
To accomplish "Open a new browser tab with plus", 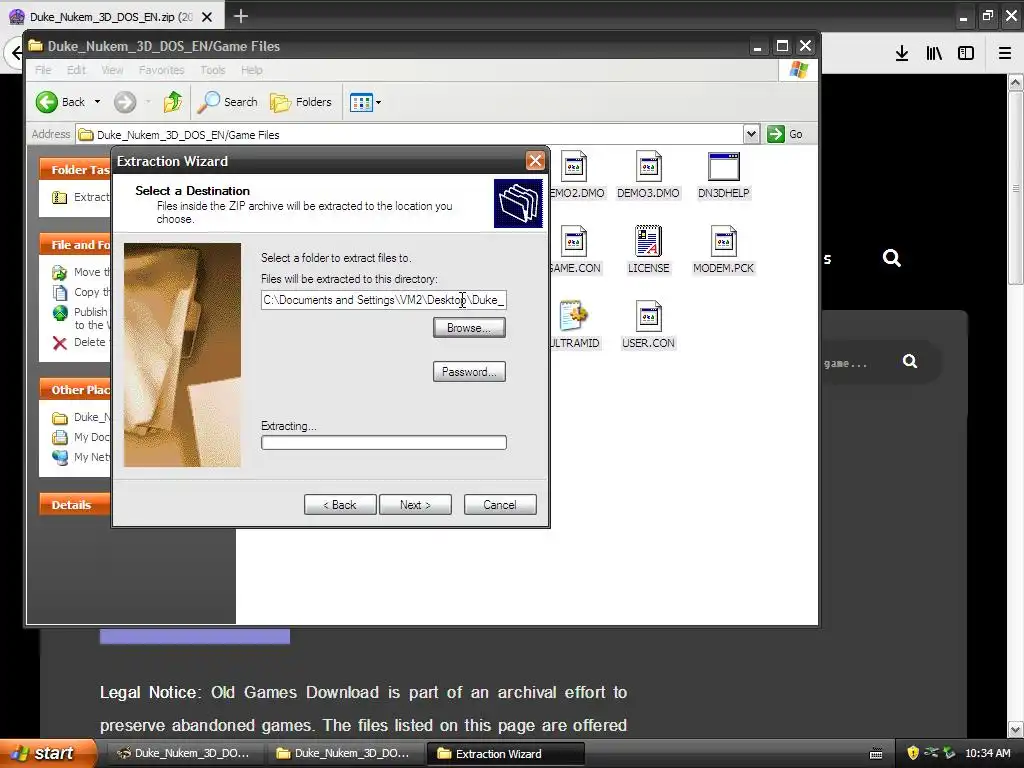I will [x=240, y=16].
